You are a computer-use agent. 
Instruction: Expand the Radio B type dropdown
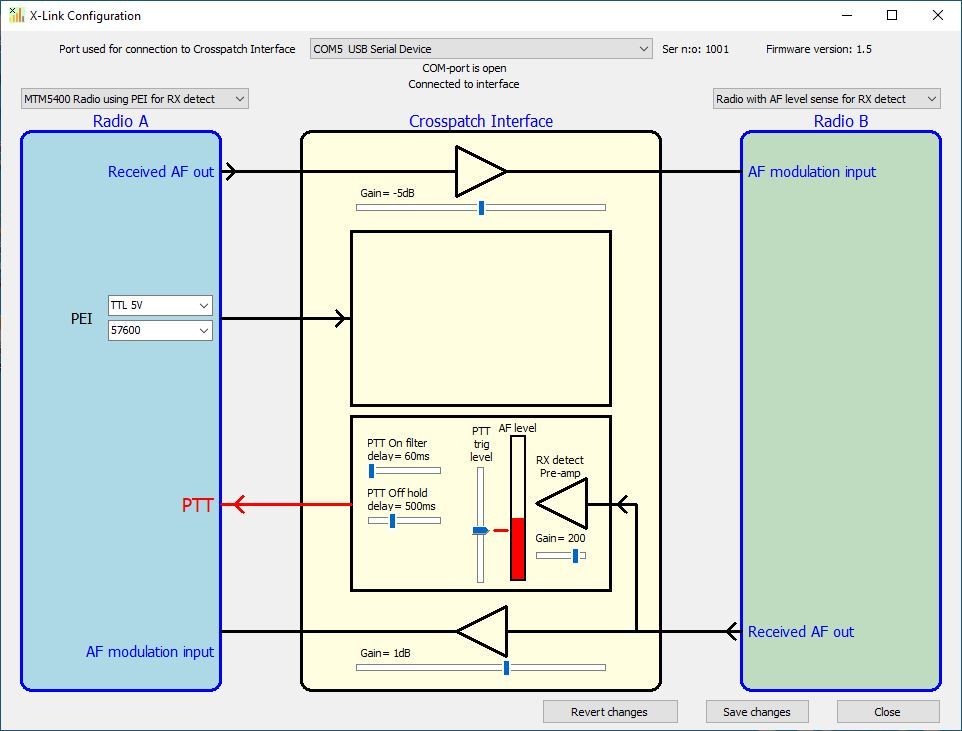click(826, 99)
